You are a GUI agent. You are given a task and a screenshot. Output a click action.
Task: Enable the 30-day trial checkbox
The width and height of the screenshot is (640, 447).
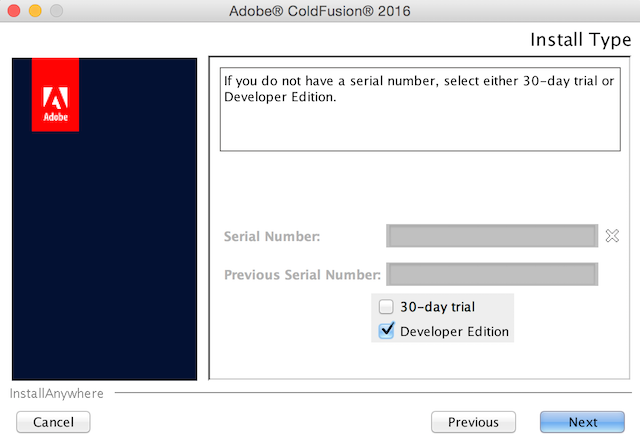point(386,306)
